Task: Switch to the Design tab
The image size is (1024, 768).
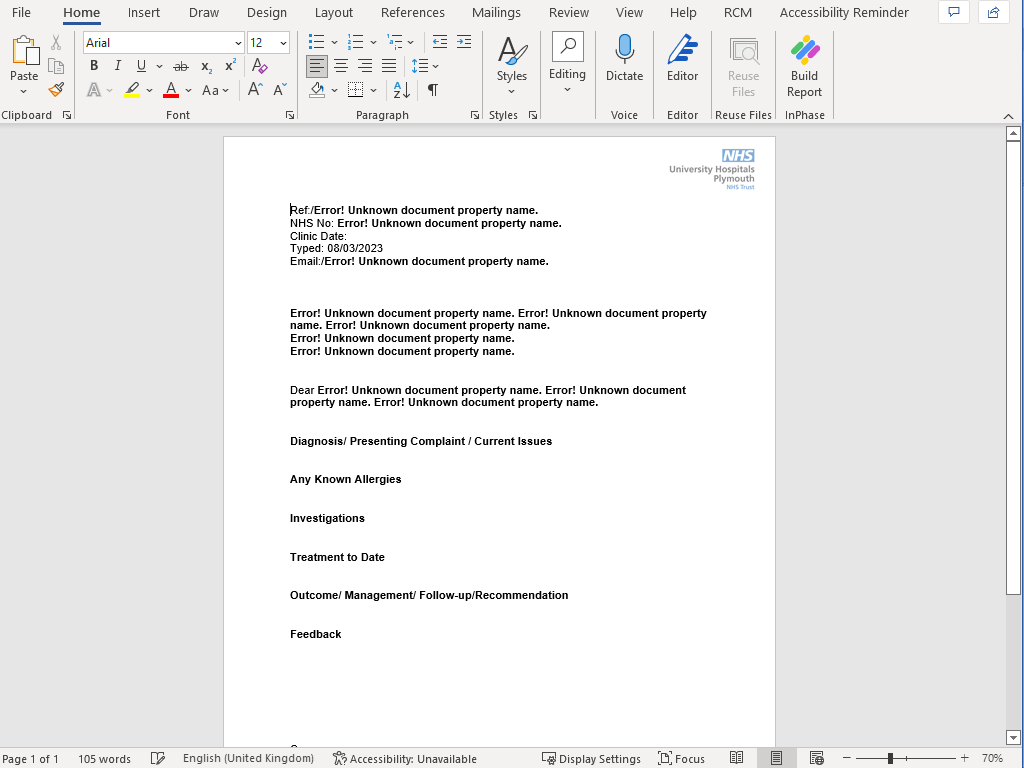Action: click(x=266, y=12)
